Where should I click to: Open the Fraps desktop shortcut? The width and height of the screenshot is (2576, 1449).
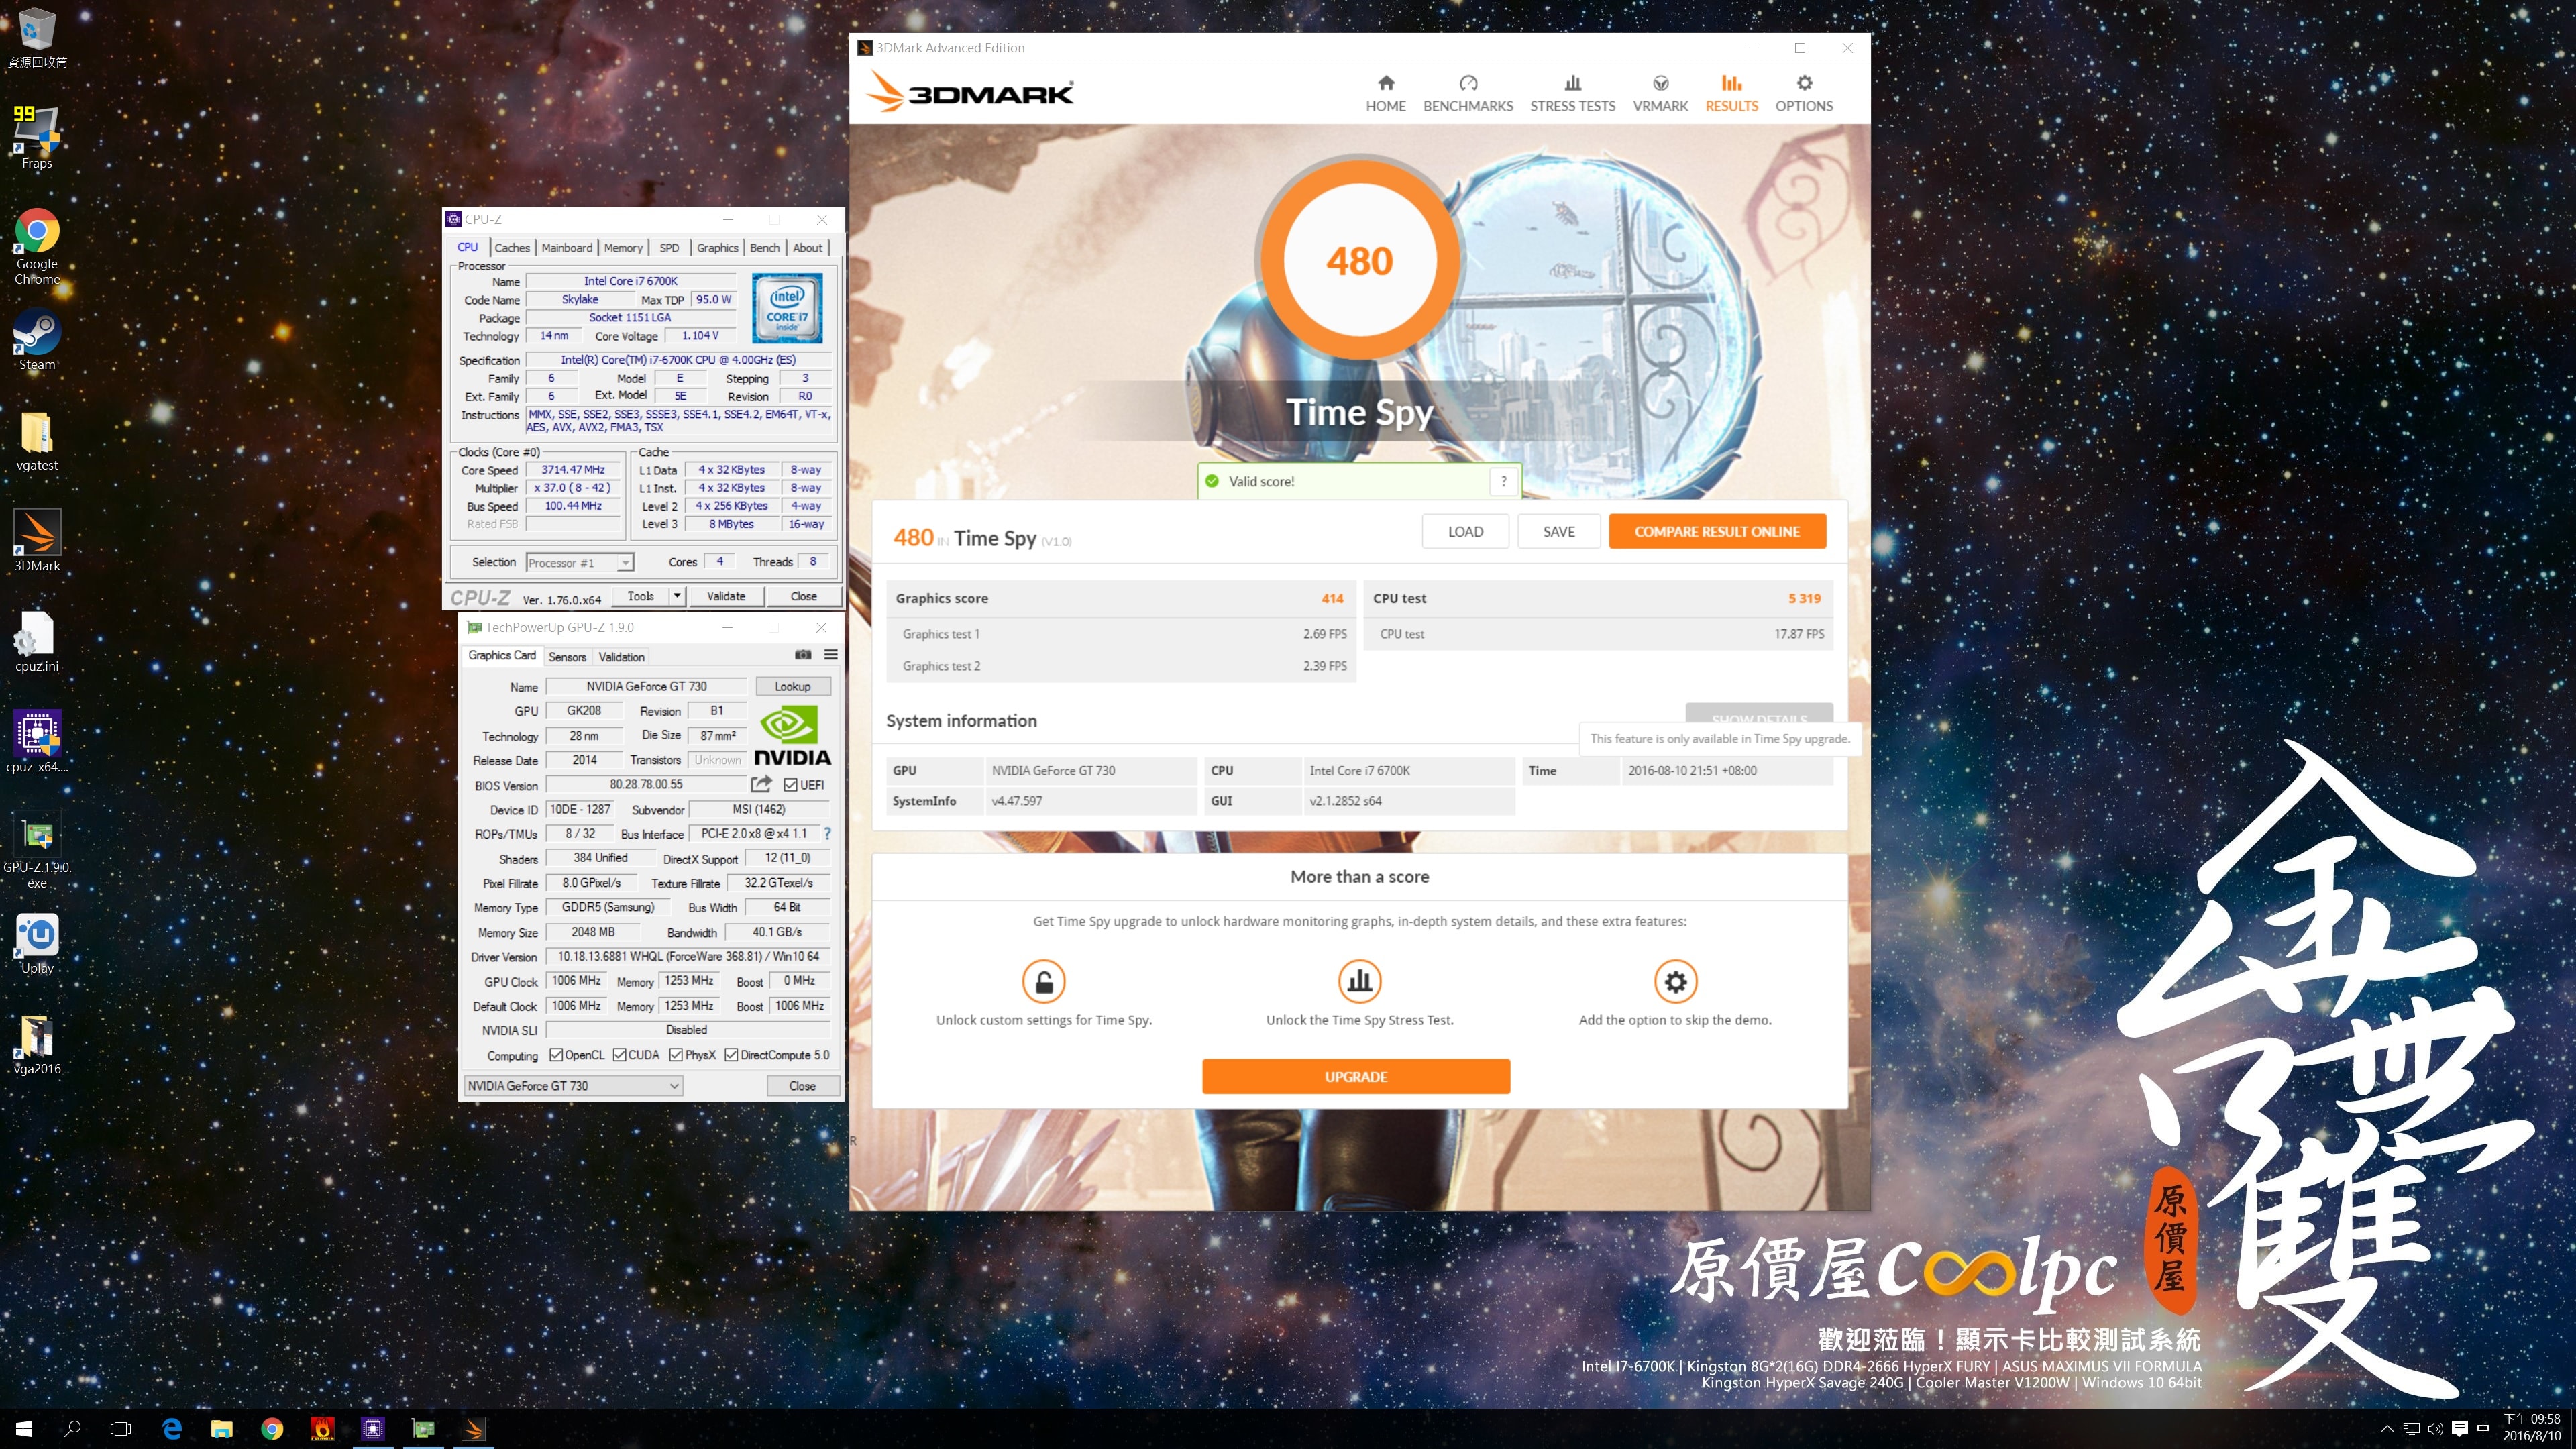pyautogui.click(x=37, y=137)
